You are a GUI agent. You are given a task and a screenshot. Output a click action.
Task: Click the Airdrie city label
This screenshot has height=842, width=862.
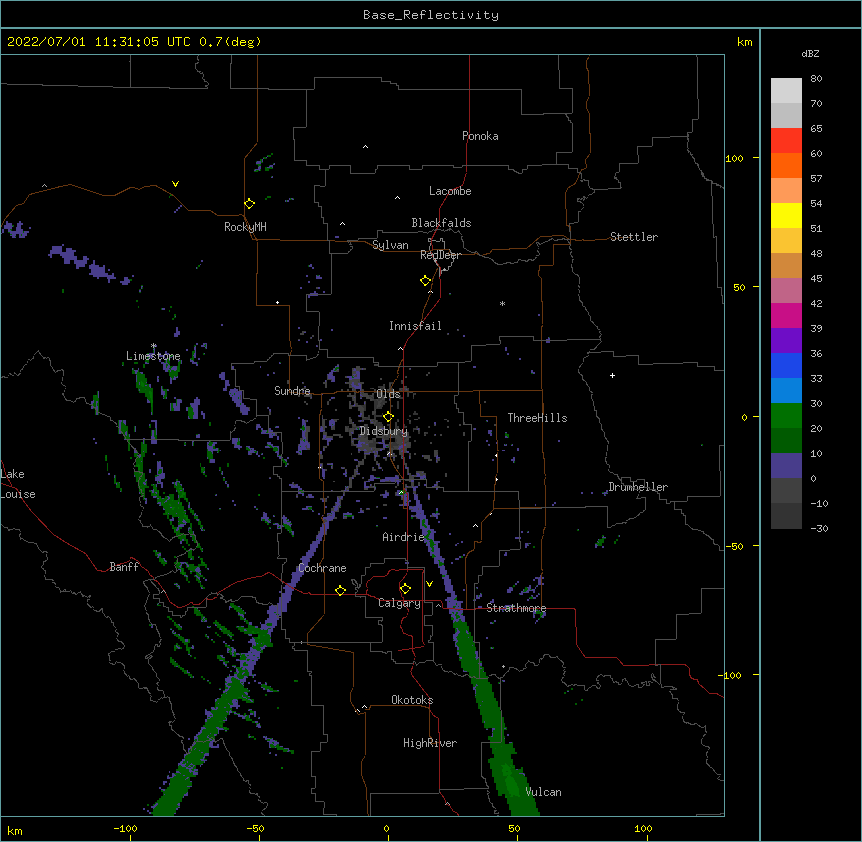(403, 537)
